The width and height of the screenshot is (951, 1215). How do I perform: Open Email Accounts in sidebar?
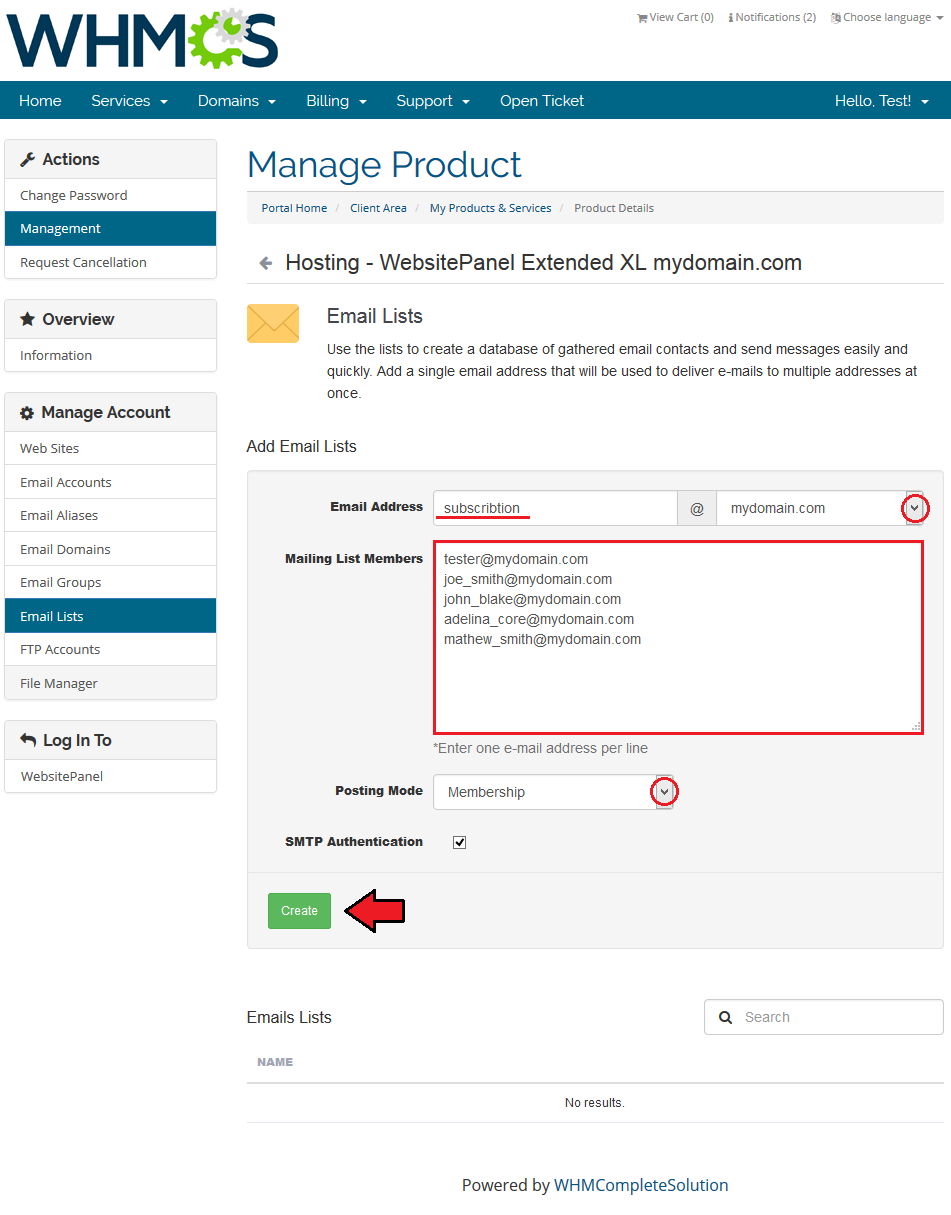[x=111, y=482]
